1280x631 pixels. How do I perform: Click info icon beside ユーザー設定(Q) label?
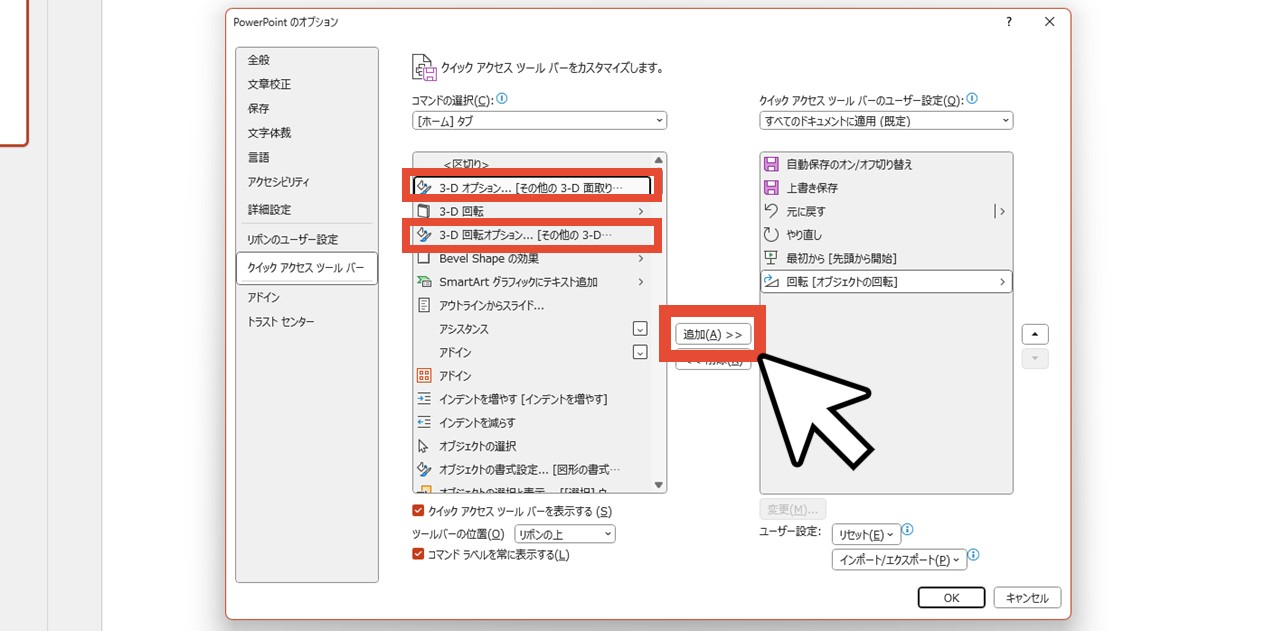(x=972, y=99)
